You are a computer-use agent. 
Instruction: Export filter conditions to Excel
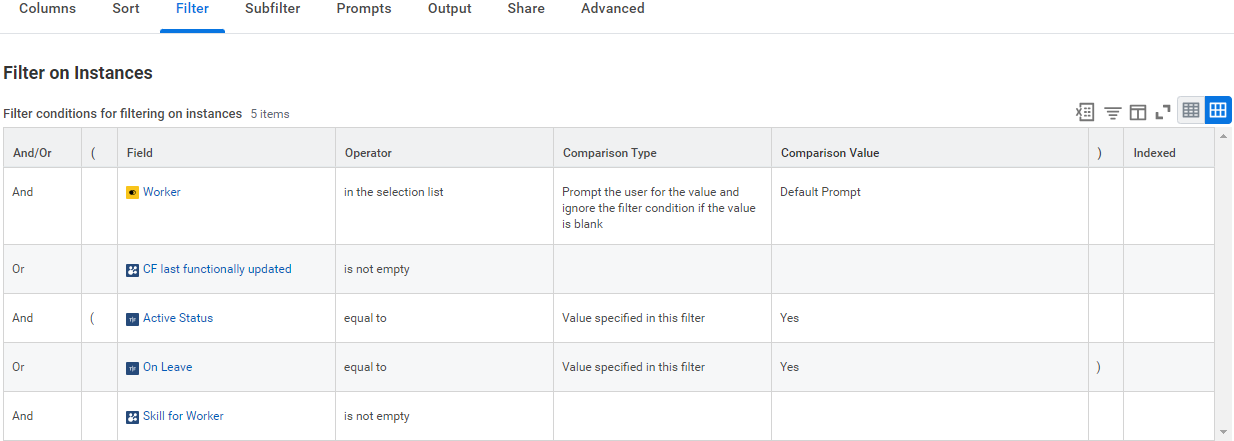pyautogui.click(x=1085, y=112)
